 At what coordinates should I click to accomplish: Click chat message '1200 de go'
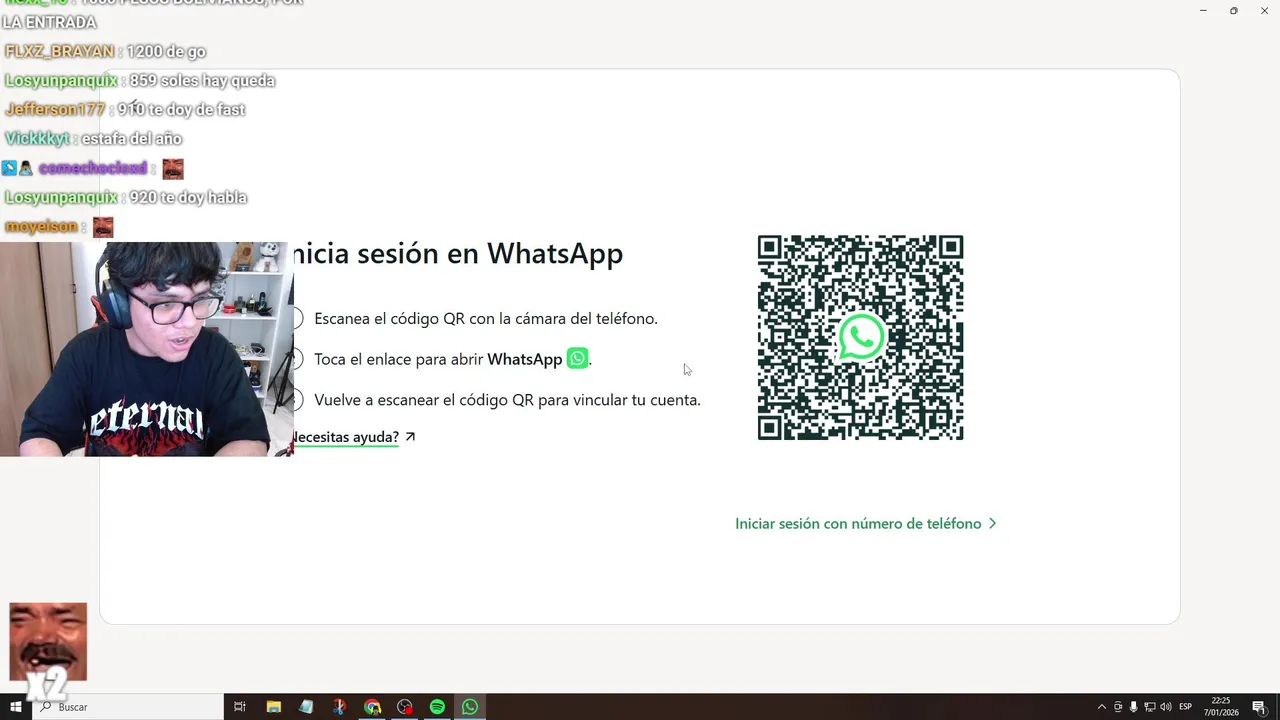tap(166, 52)
